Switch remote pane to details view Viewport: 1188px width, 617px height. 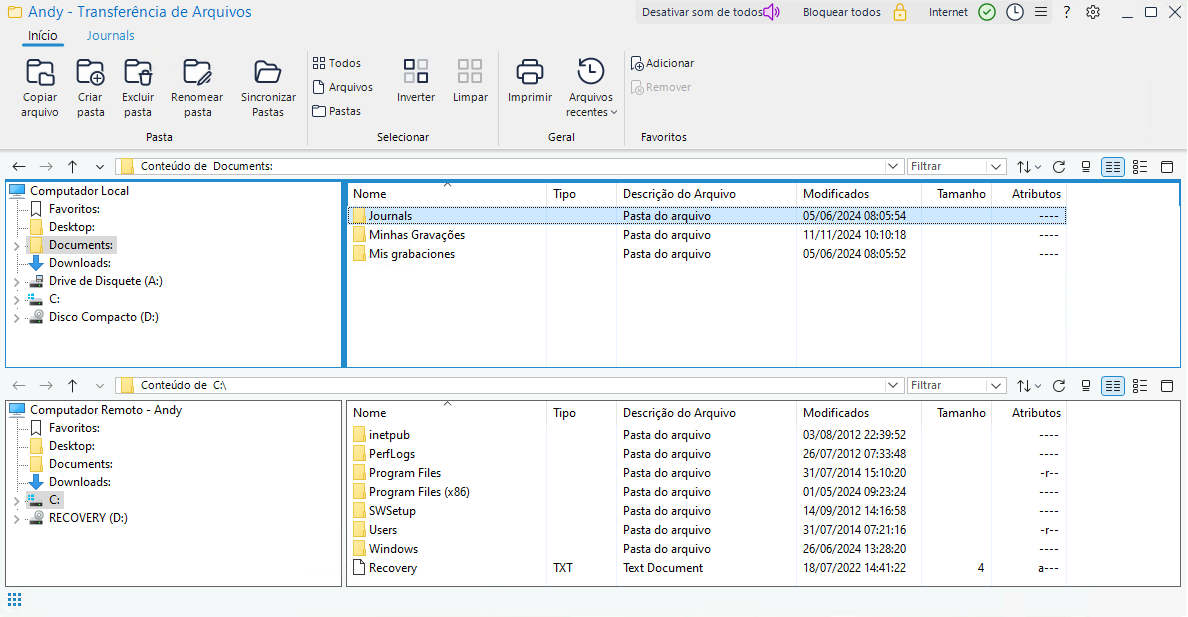tap(1113, 386)
